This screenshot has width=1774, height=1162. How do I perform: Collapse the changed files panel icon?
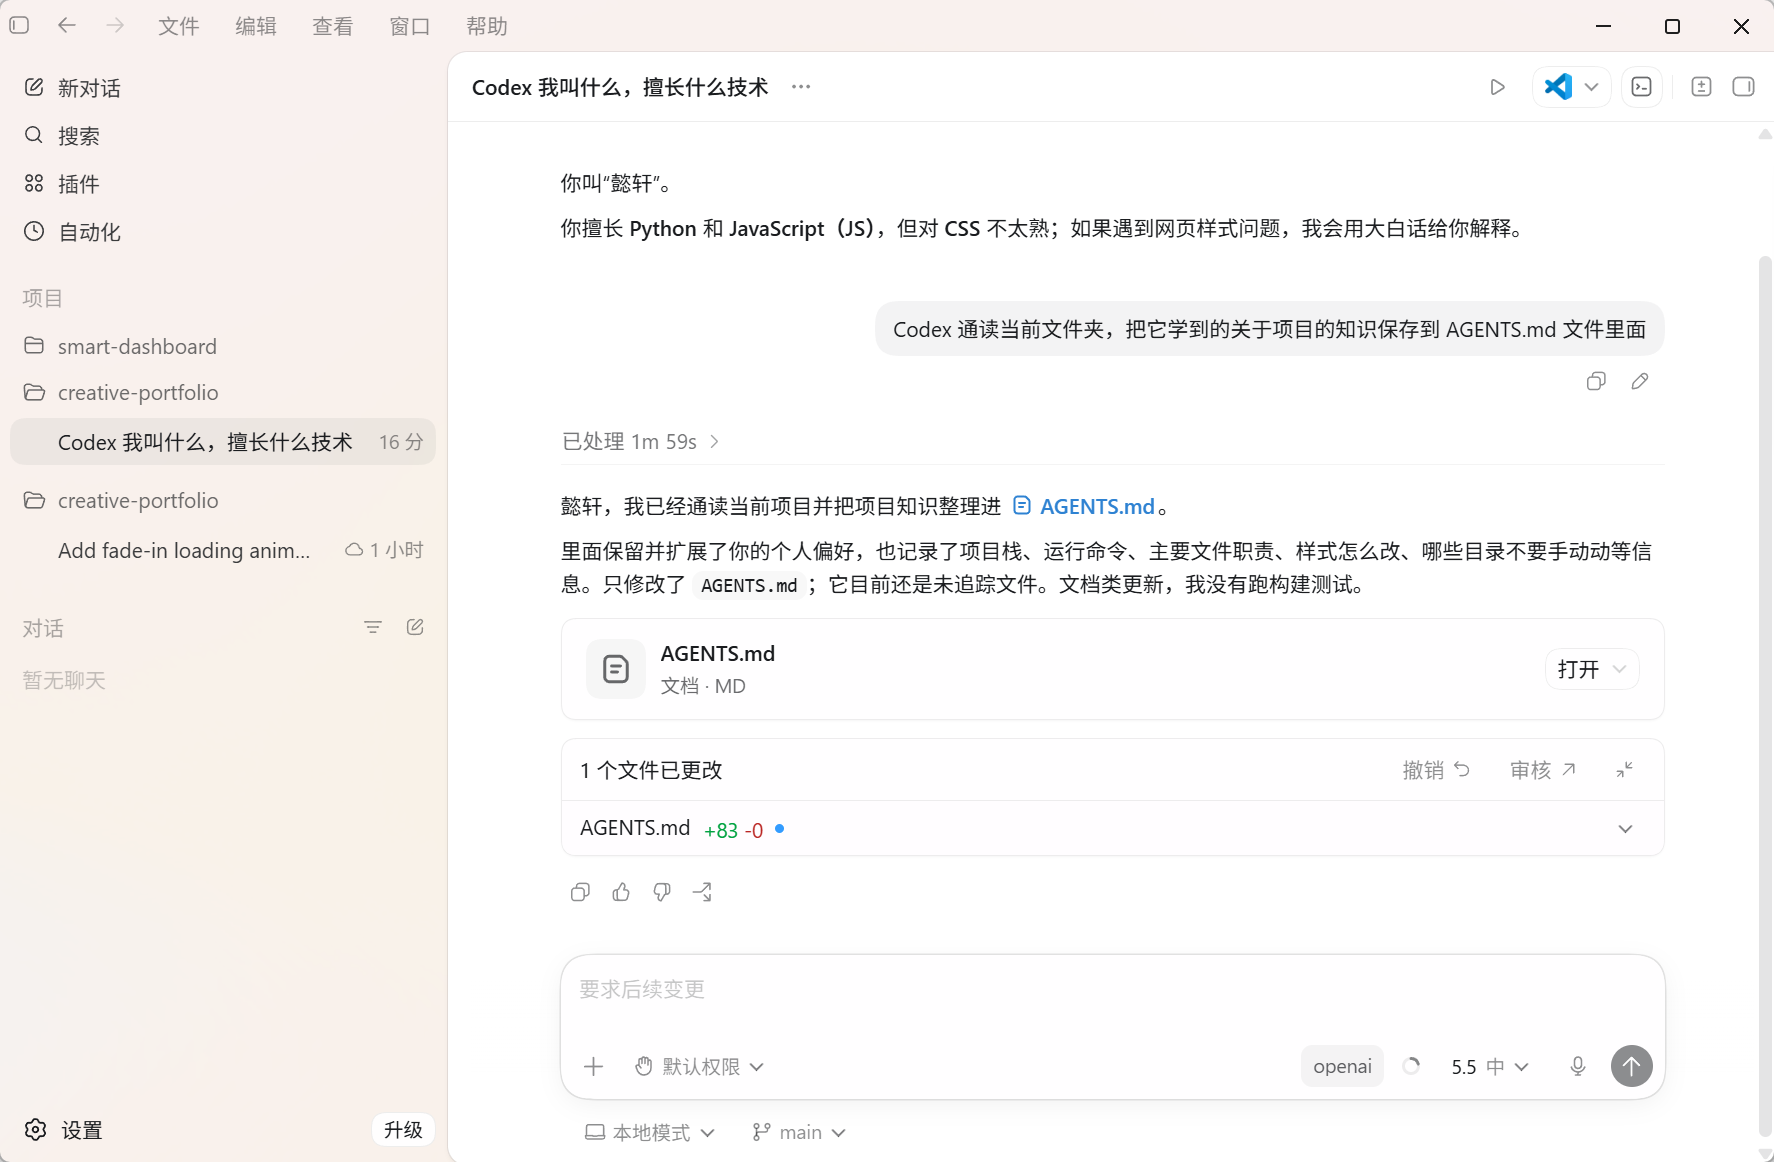tap(1625, 770)
